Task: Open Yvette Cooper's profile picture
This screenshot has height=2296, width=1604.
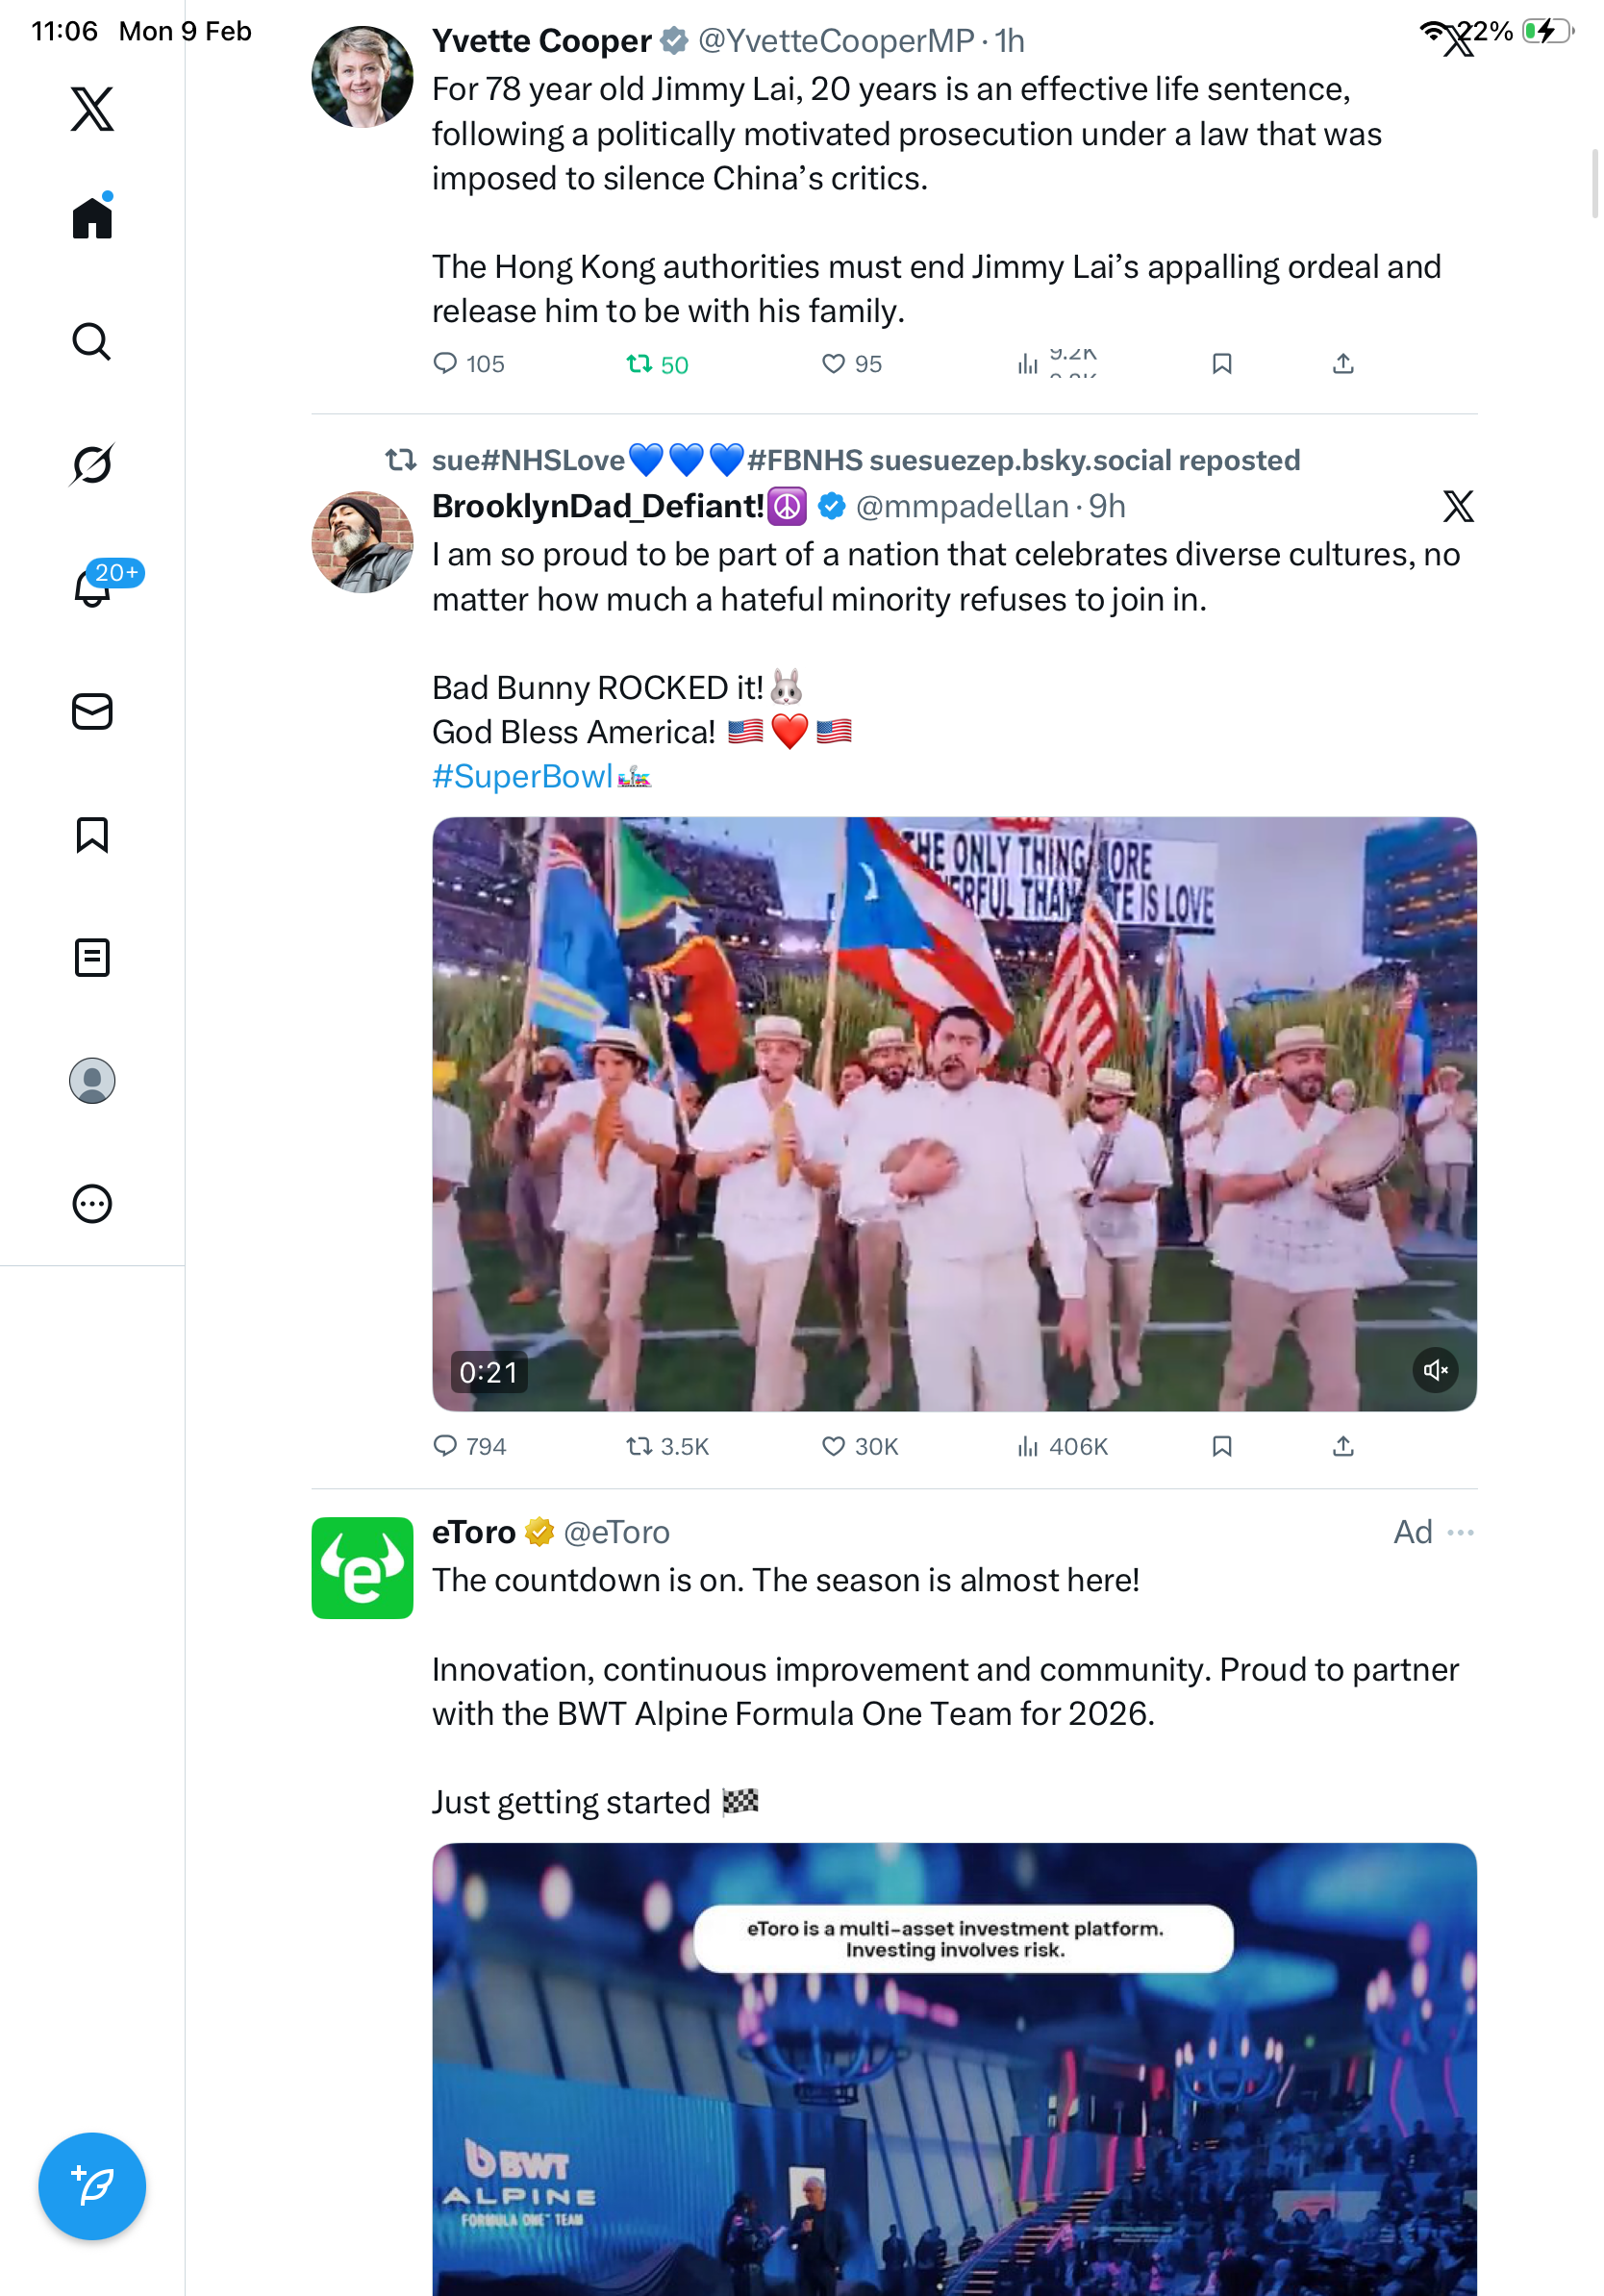Action: [362, 77]
